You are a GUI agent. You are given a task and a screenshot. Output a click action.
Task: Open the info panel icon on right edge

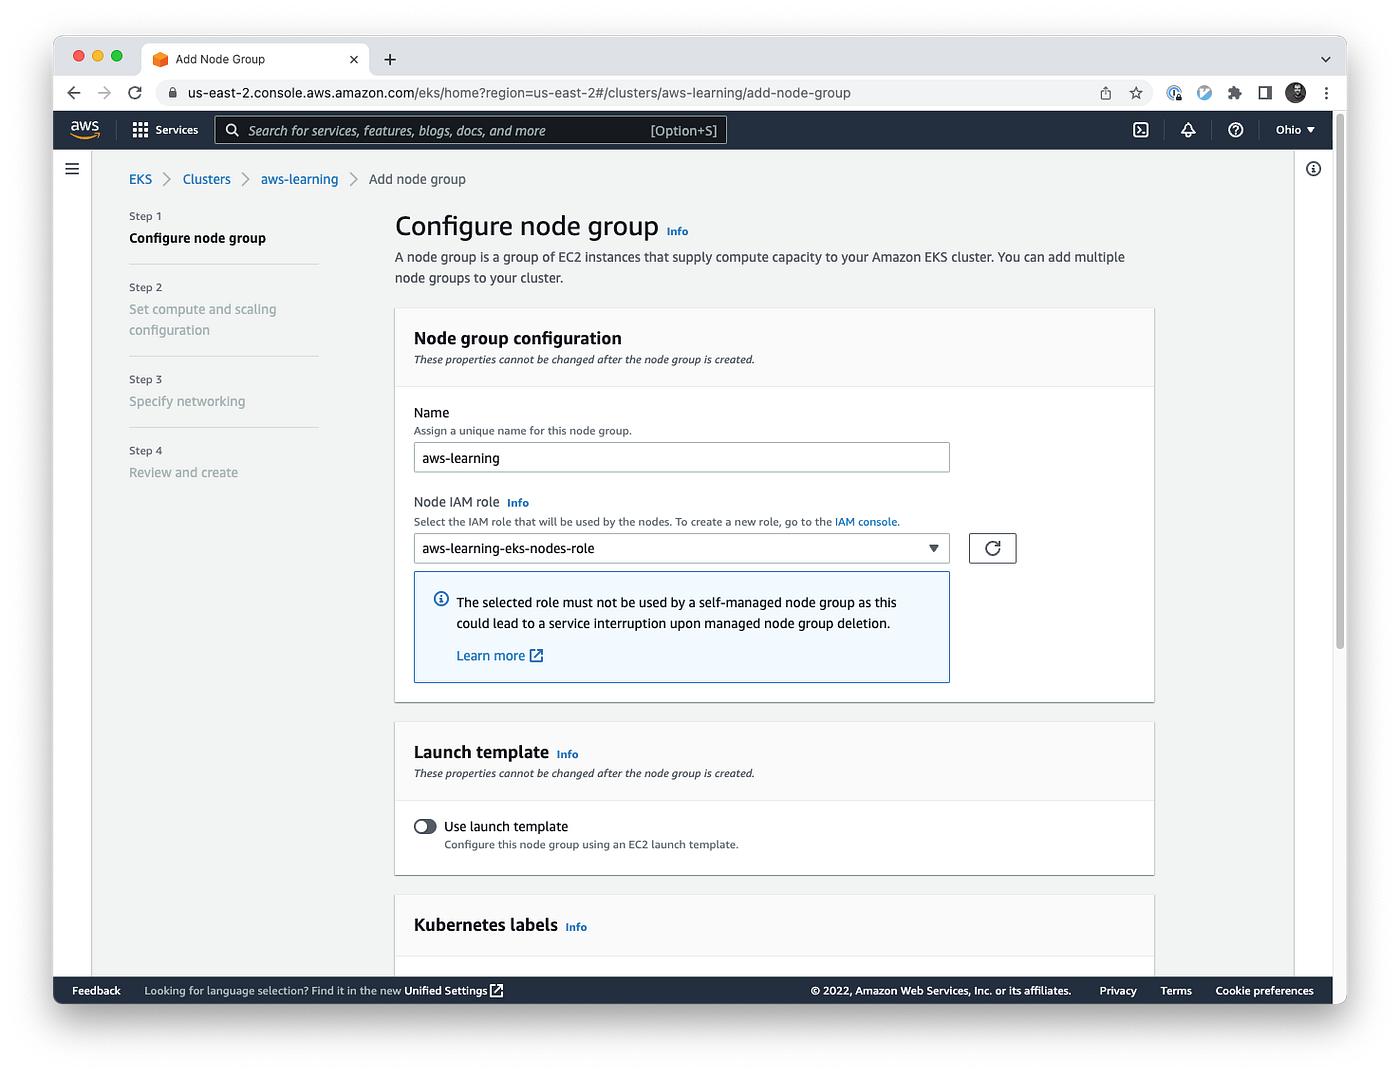coord(1314,169)
